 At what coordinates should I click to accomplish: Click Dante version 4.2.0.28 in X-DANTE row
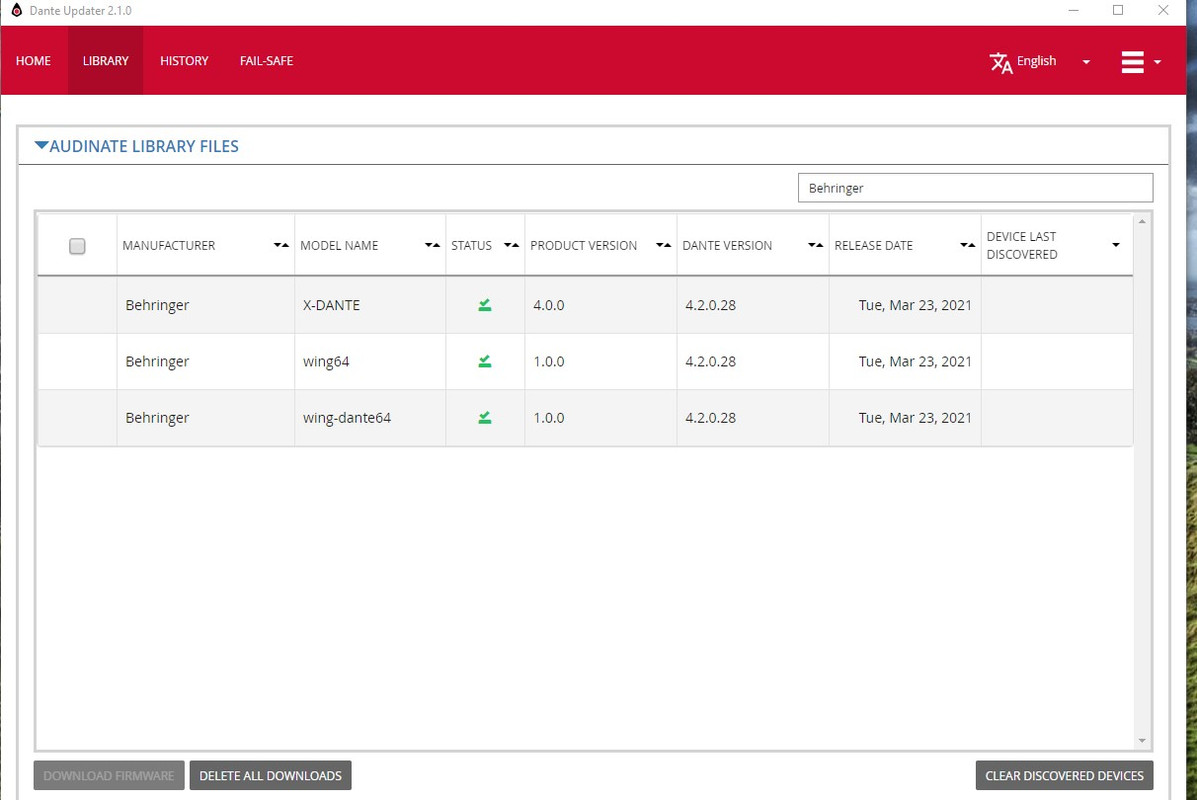[x=711, y=305]
